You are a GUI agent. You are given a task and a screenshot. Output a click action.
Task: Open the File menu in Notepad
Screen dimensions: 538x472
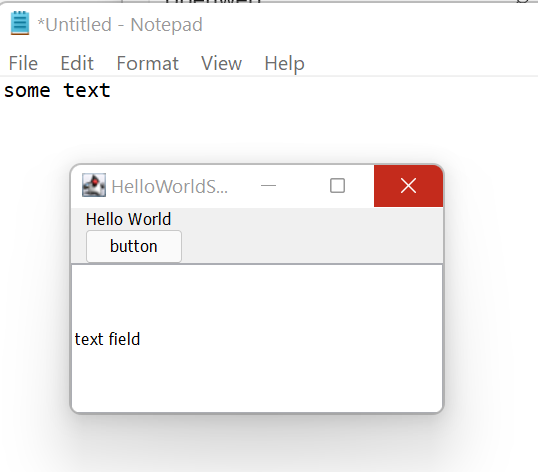pos(23,63)
